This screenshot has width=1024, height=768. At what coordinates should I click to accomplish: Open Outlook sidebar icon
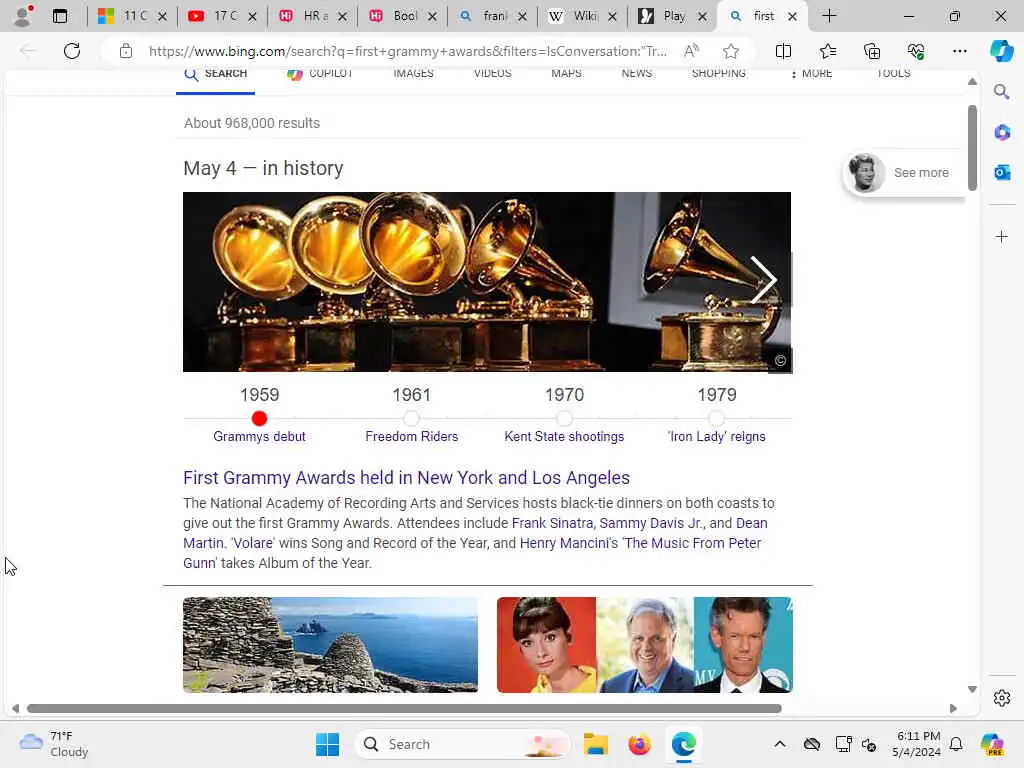pyautogui.click(x=1002, y=172)
